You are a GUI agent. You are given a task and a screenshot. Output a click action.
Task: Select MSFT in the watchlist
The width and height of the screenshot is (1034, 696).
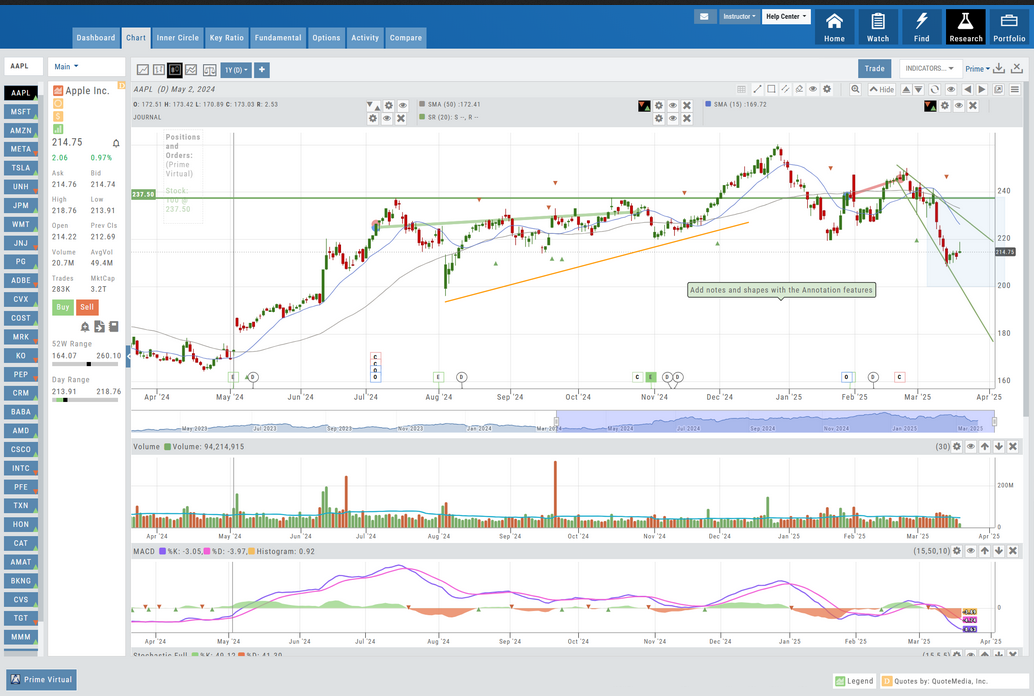coord(20,112)
